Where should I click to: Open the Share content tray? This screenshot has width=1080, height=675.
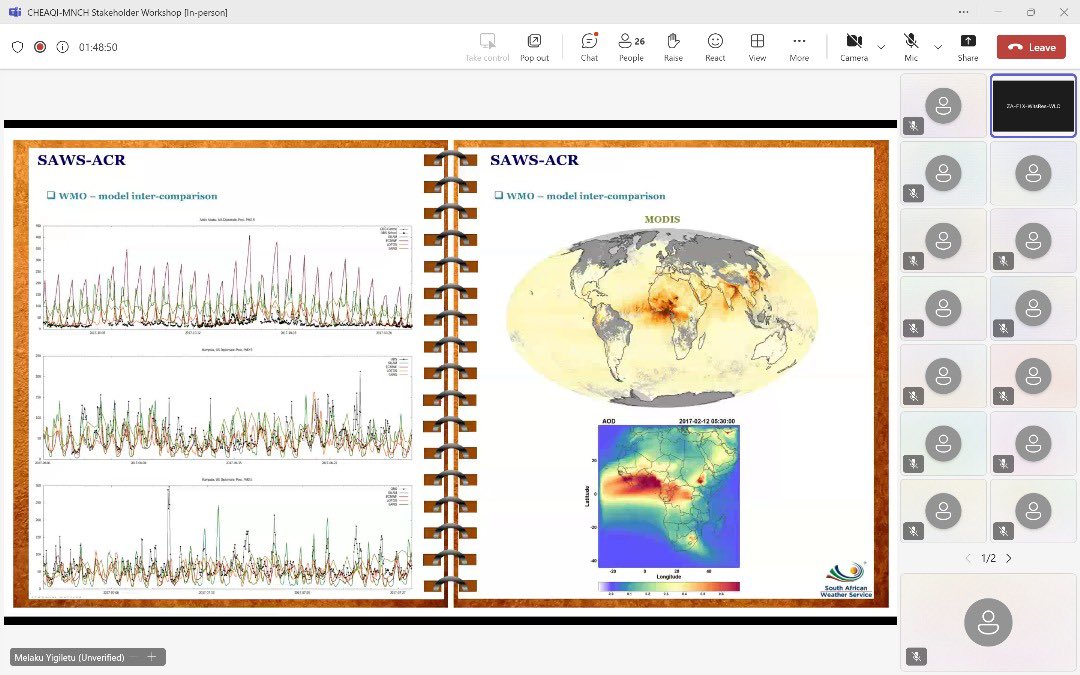pos(968,48)
